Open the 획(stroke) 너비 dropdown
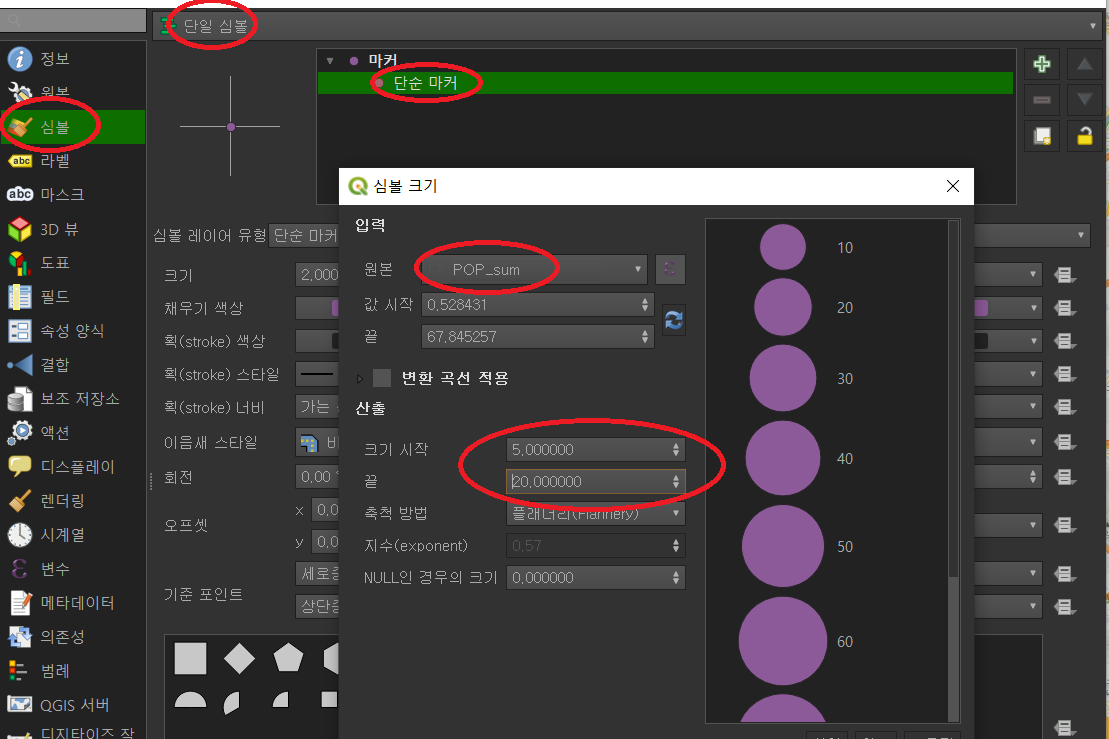 317,407
